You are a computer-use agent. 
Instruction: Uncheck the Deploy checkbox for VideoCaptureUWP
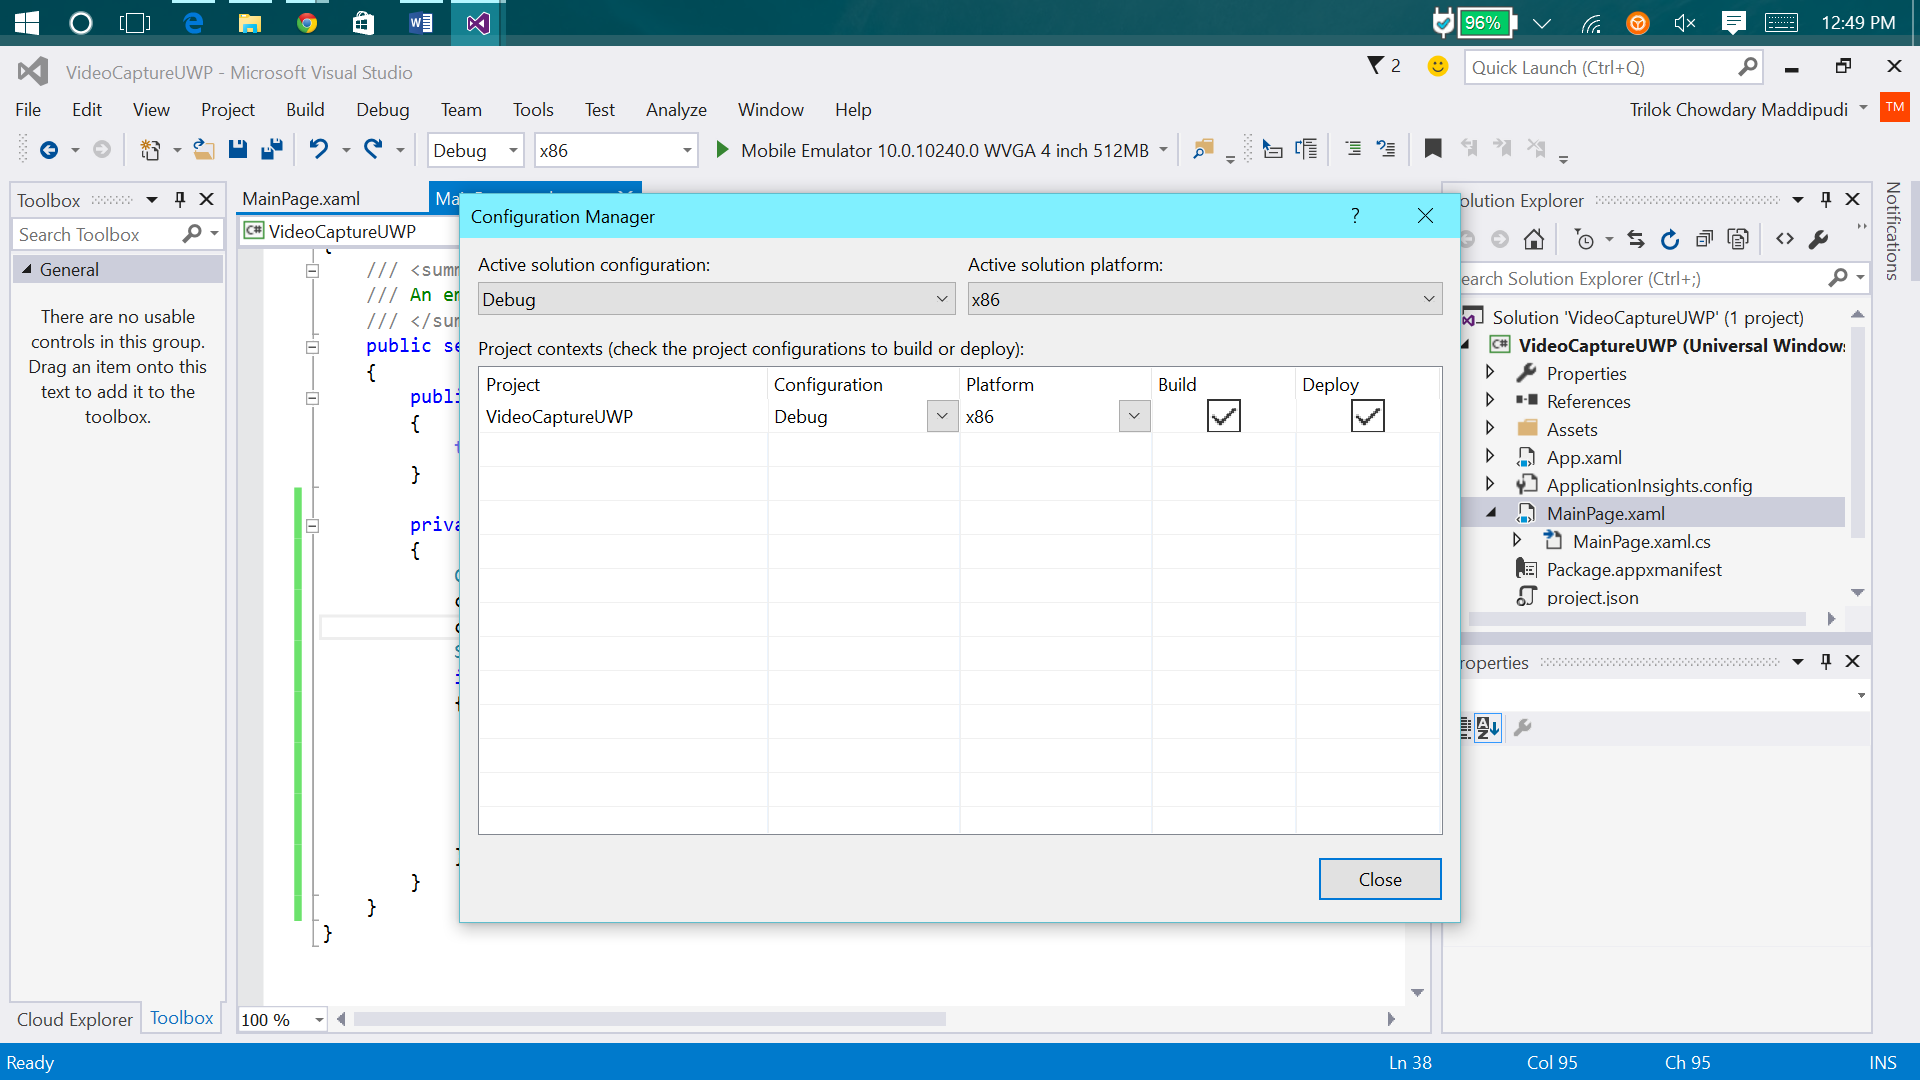point(1367,416)
